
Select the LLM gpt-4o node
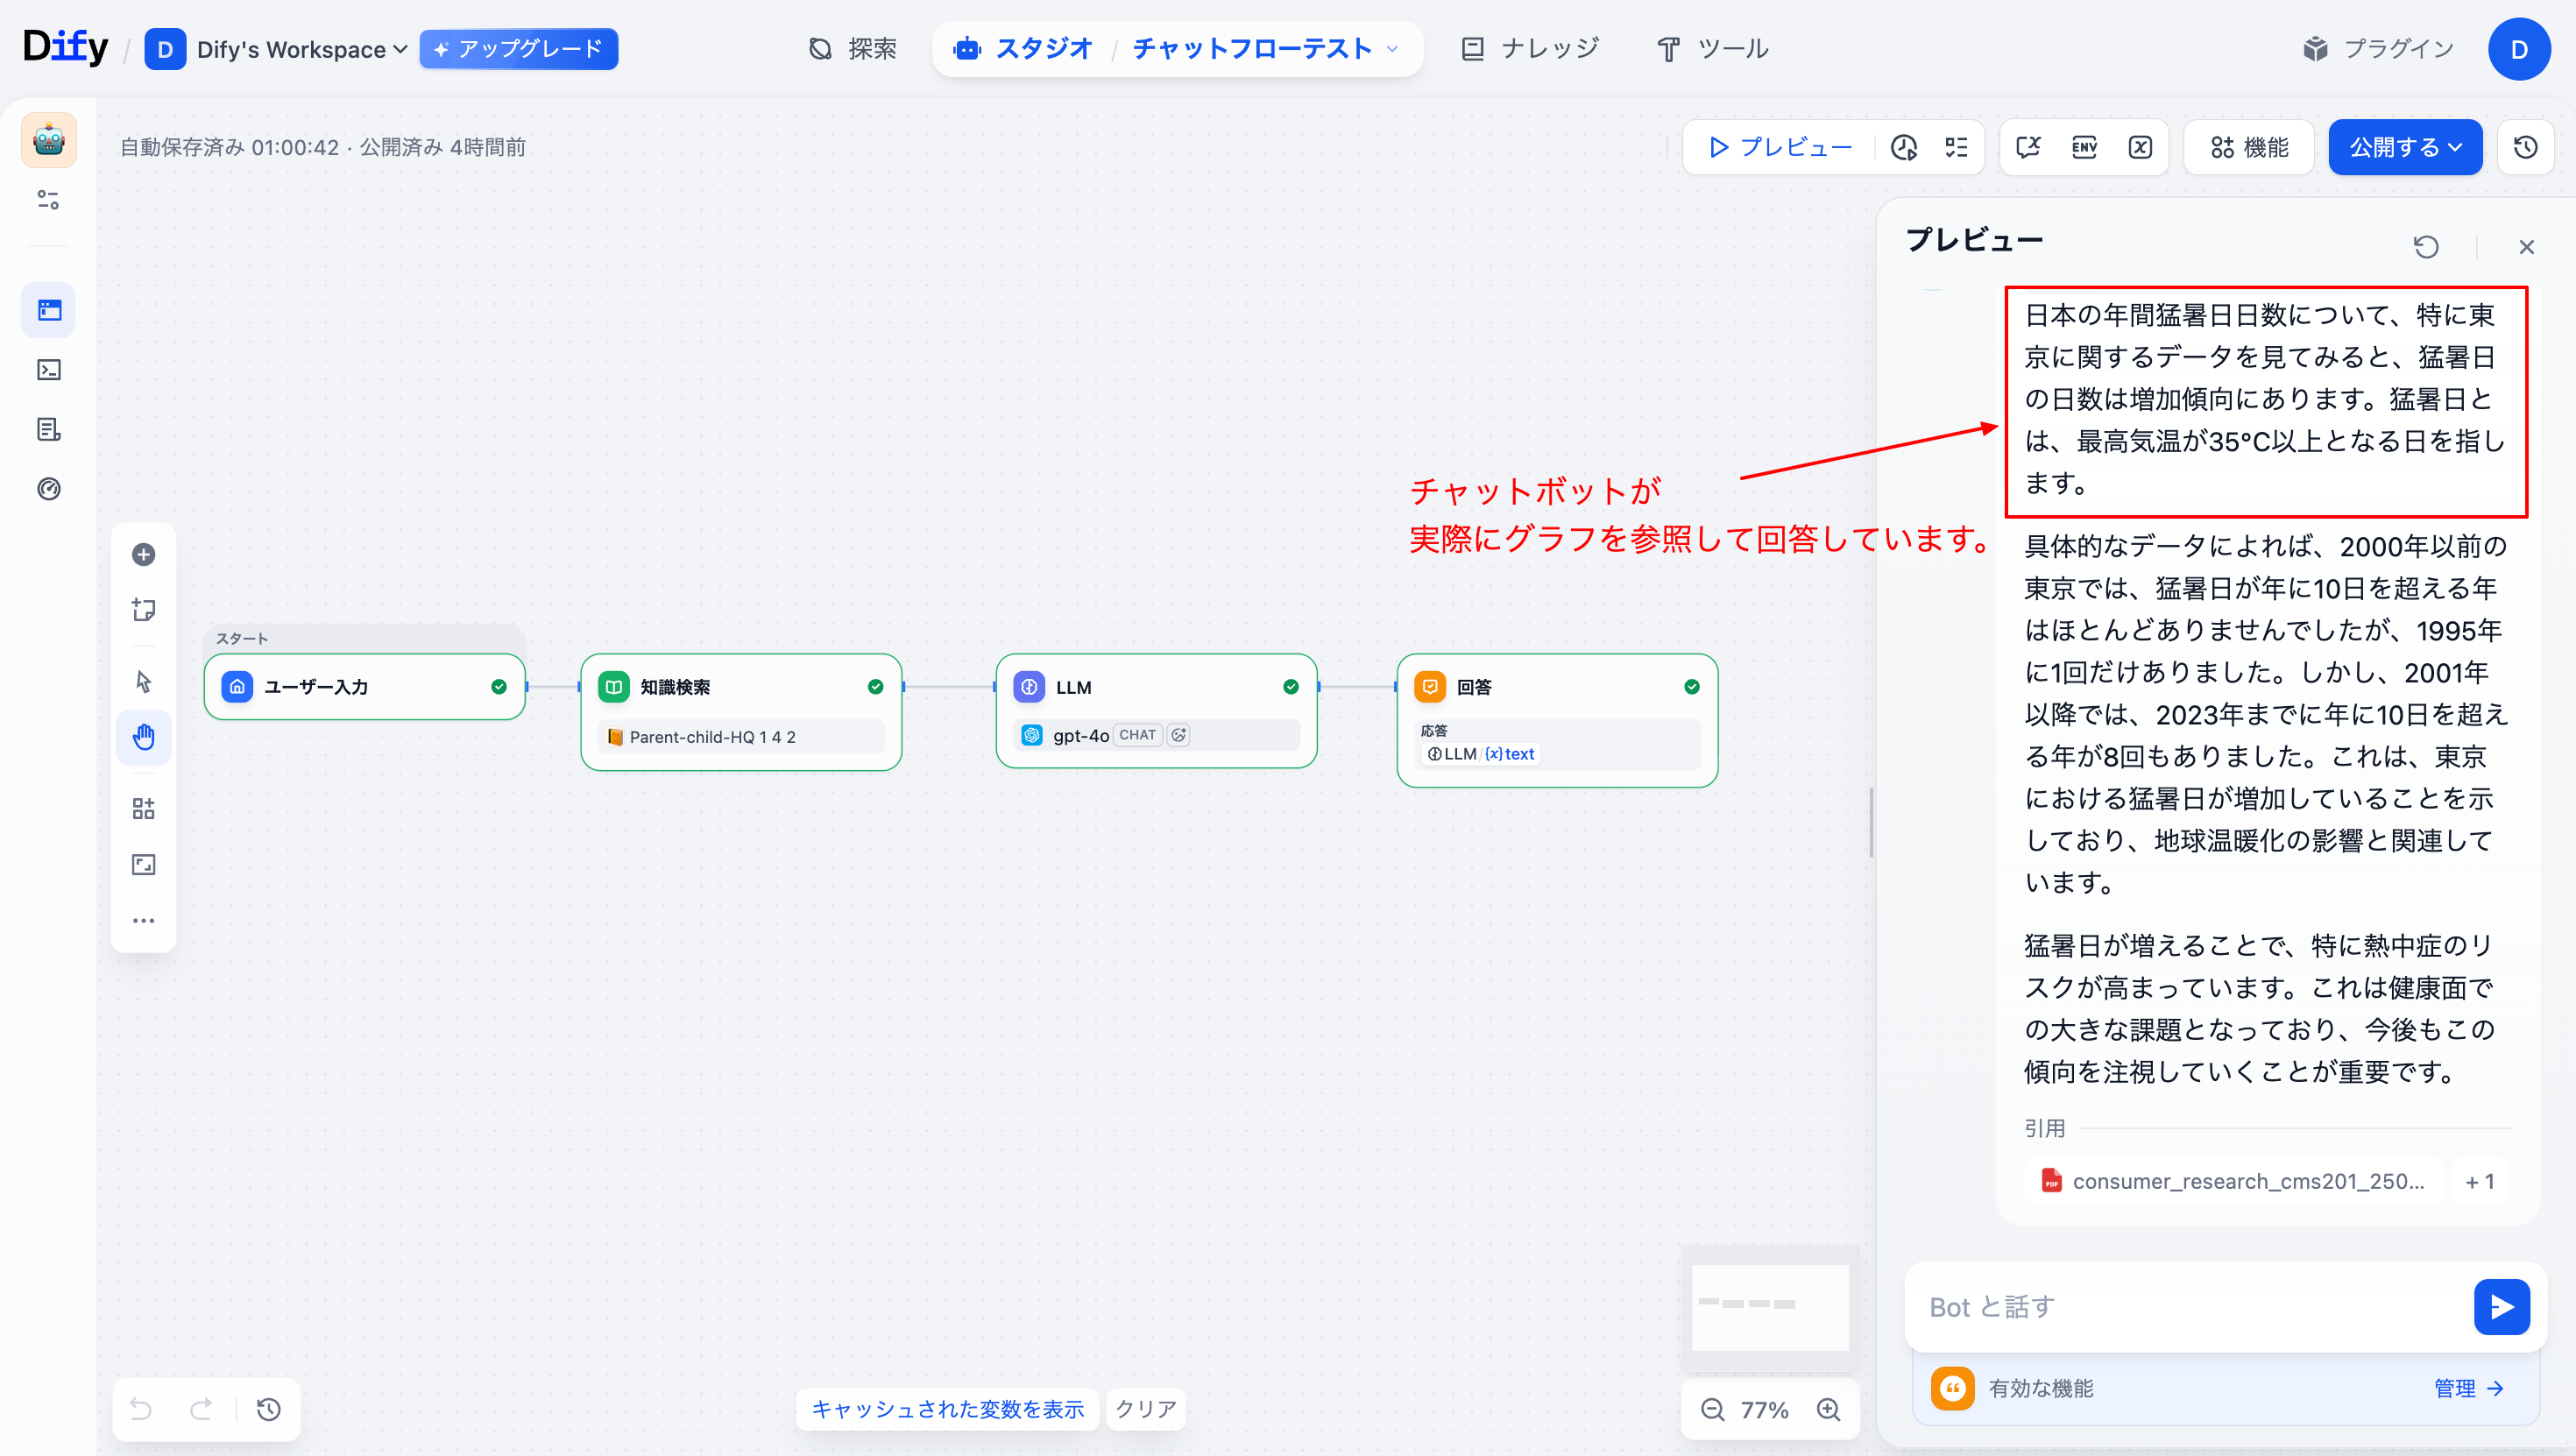coord(1155,710)
